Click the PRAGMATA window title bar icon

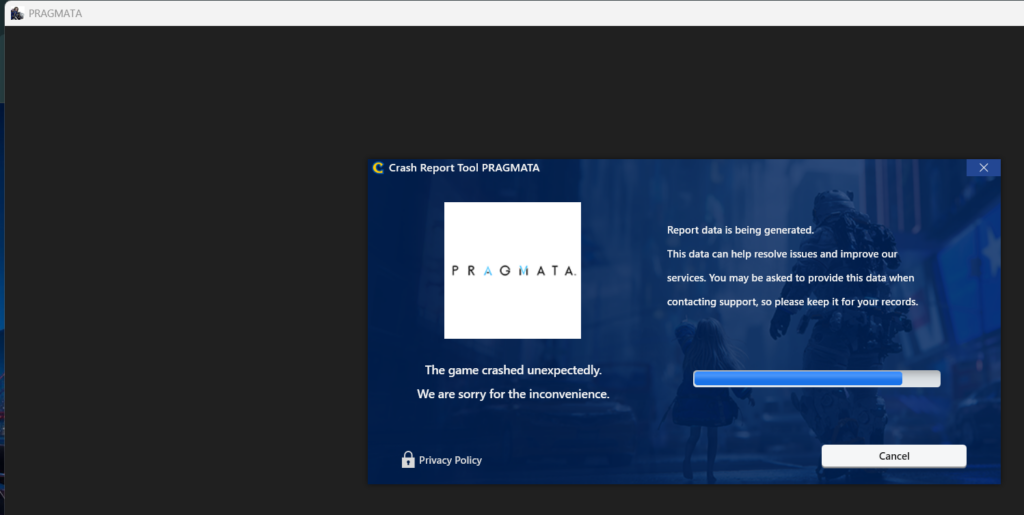[17, 13]
